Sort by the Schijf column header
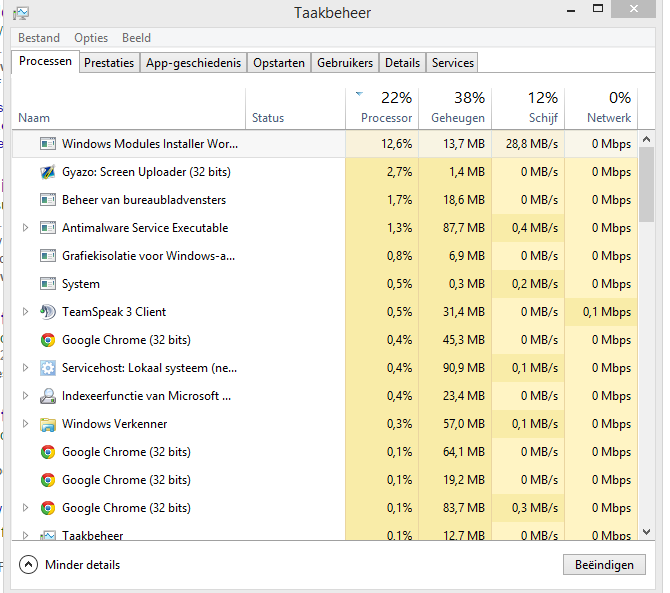Image resolution: width=670 pixels, height=593 pixels. (528, 109)
